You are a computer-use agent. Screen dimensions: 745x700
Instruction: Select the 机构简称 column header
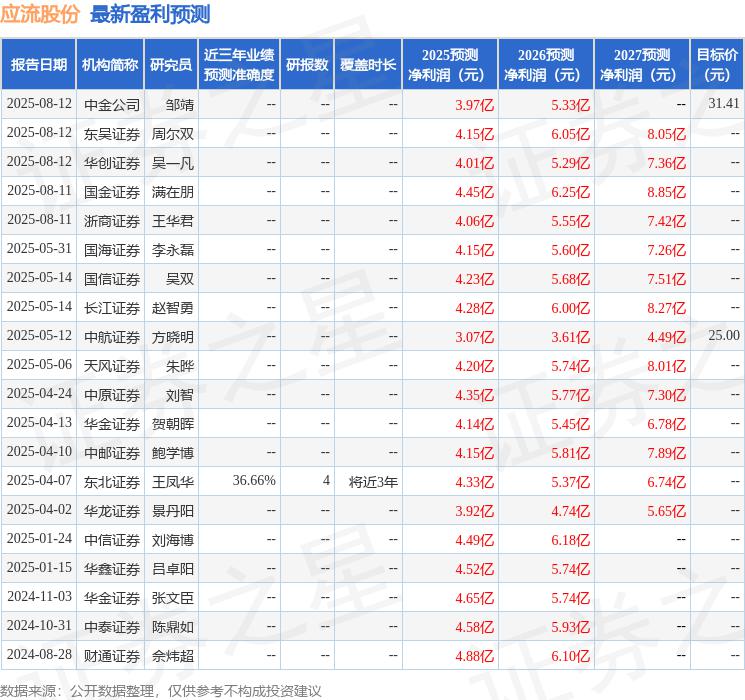[x=110, y=65]
